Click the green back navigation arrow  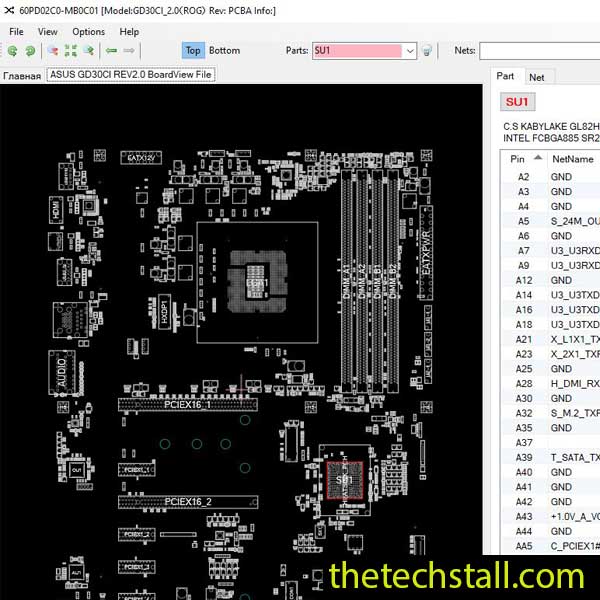coord(111,51)
